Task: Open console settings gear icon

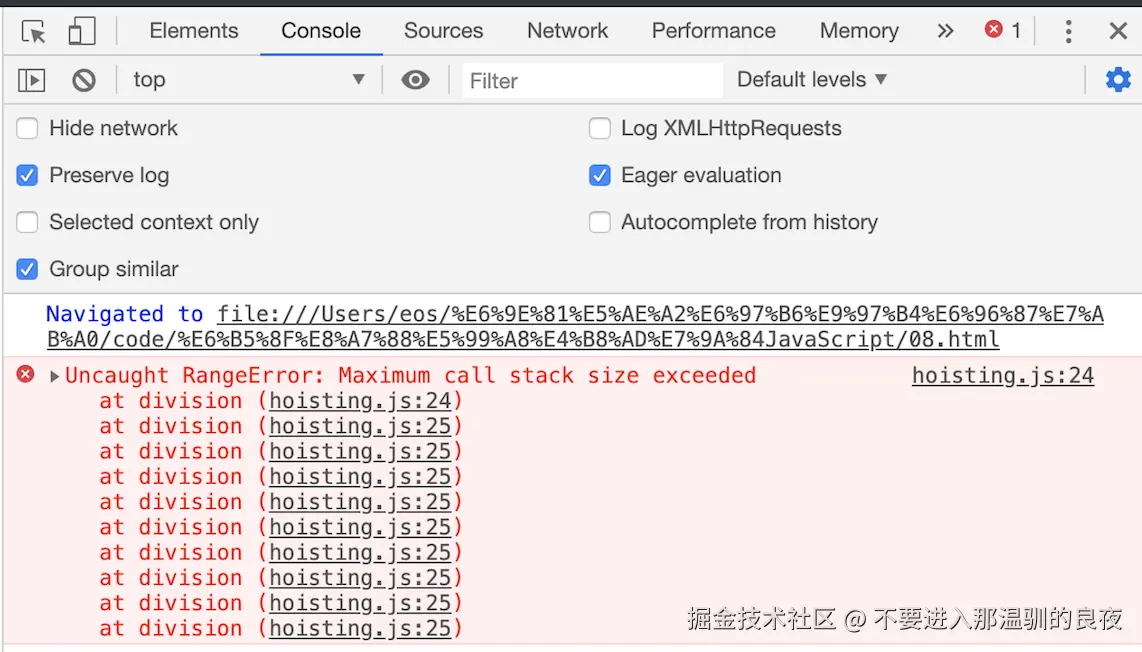Action: pyautogui.click(x=1118, y=80)
